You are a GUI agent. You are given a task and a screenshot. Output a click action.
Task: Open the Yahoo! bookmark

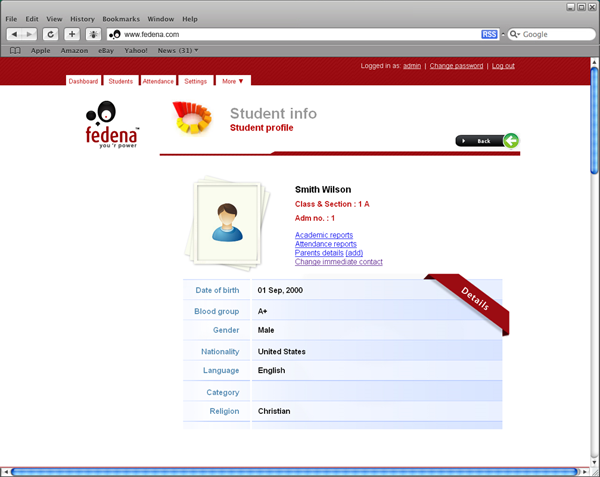pos(136,50)
